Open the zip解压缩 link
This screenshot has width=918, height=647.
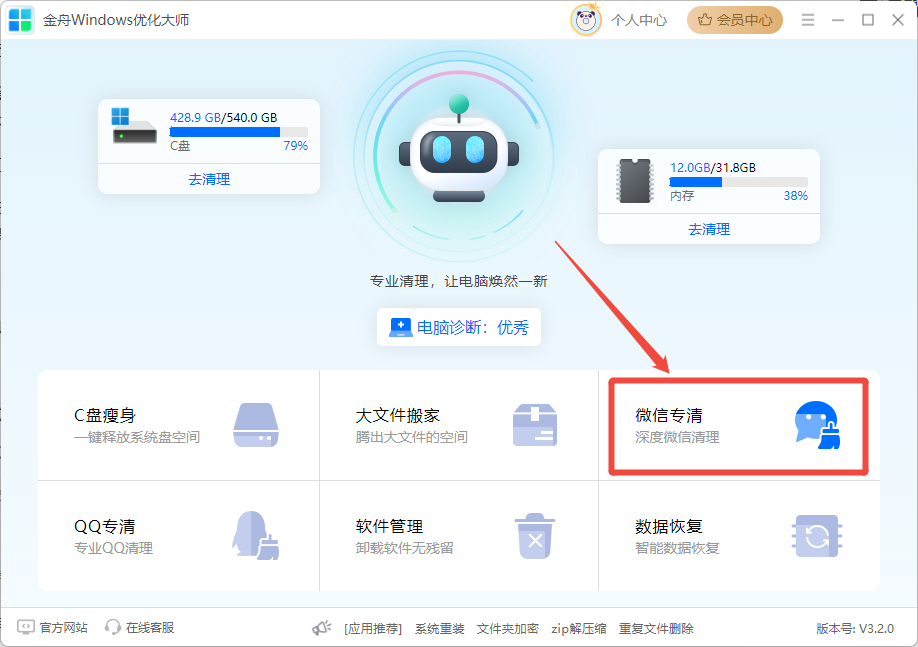pyautogui.click(x=578, y=629)
